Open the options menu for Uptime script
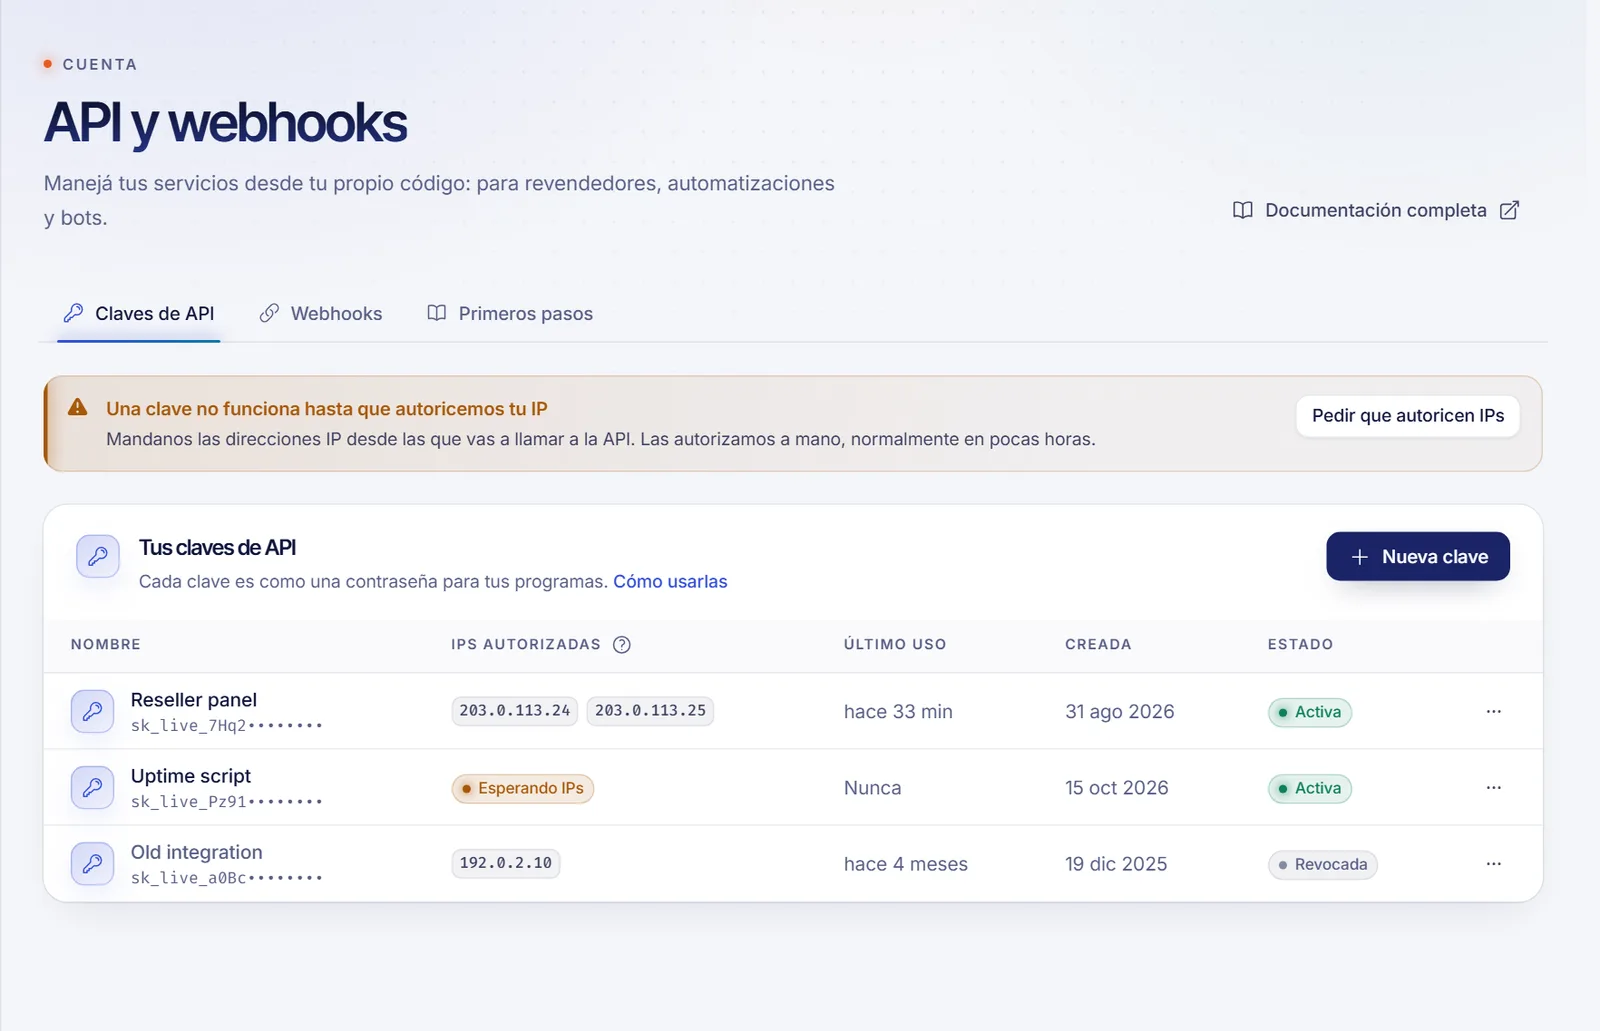This screenshot has width=1600, height=1031. tap(1493, 788)
